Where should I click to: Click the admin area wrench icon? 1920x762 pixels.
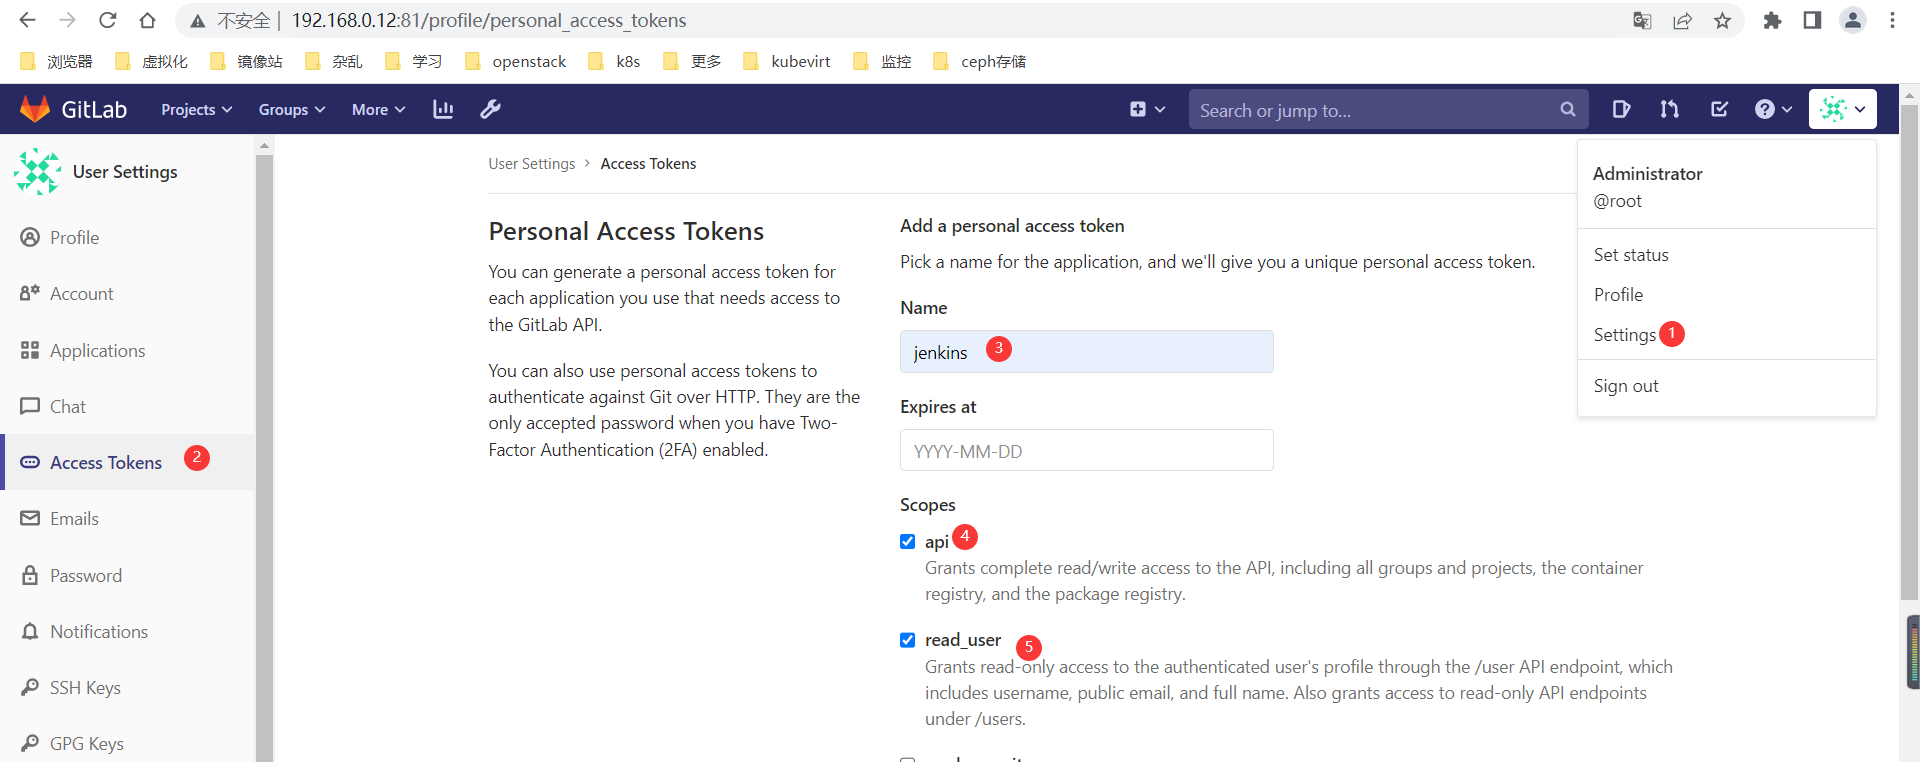tap(490, 109)
